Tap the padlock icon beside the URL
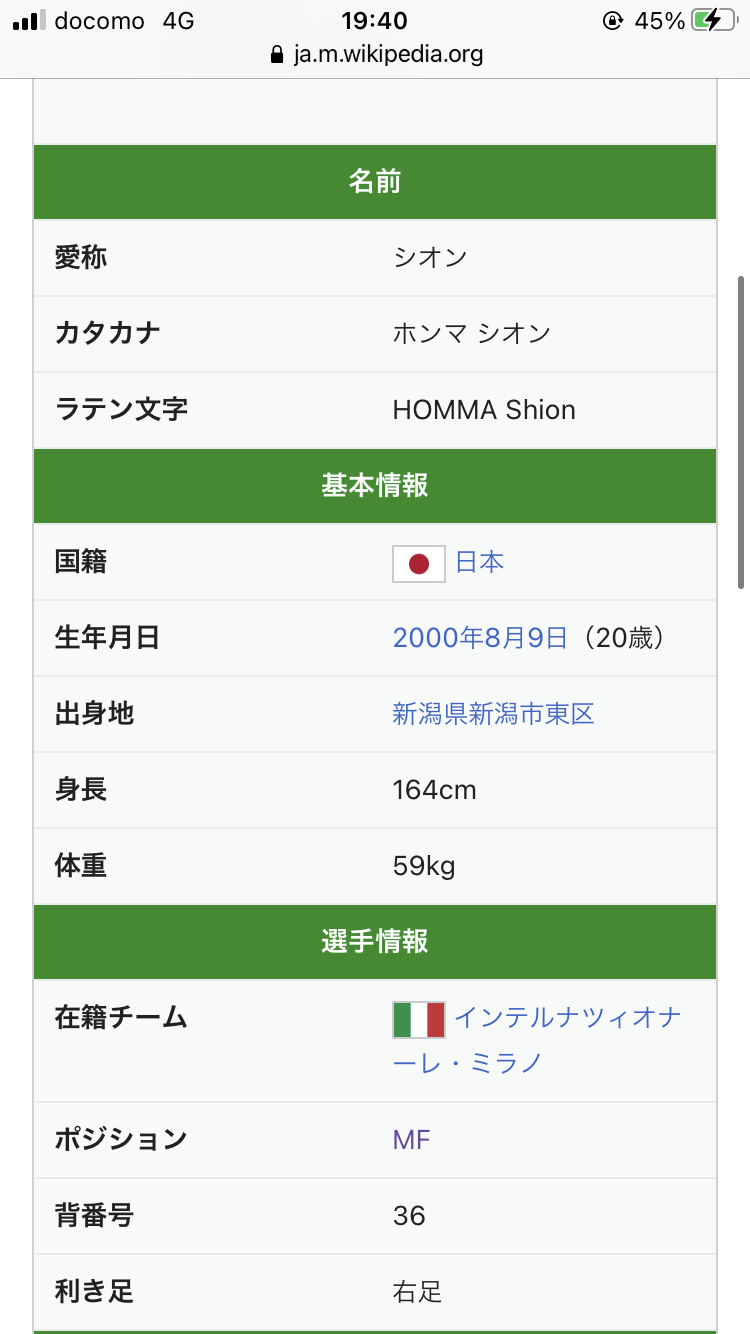Screen dimensions: 750x1334 [277, 54]
